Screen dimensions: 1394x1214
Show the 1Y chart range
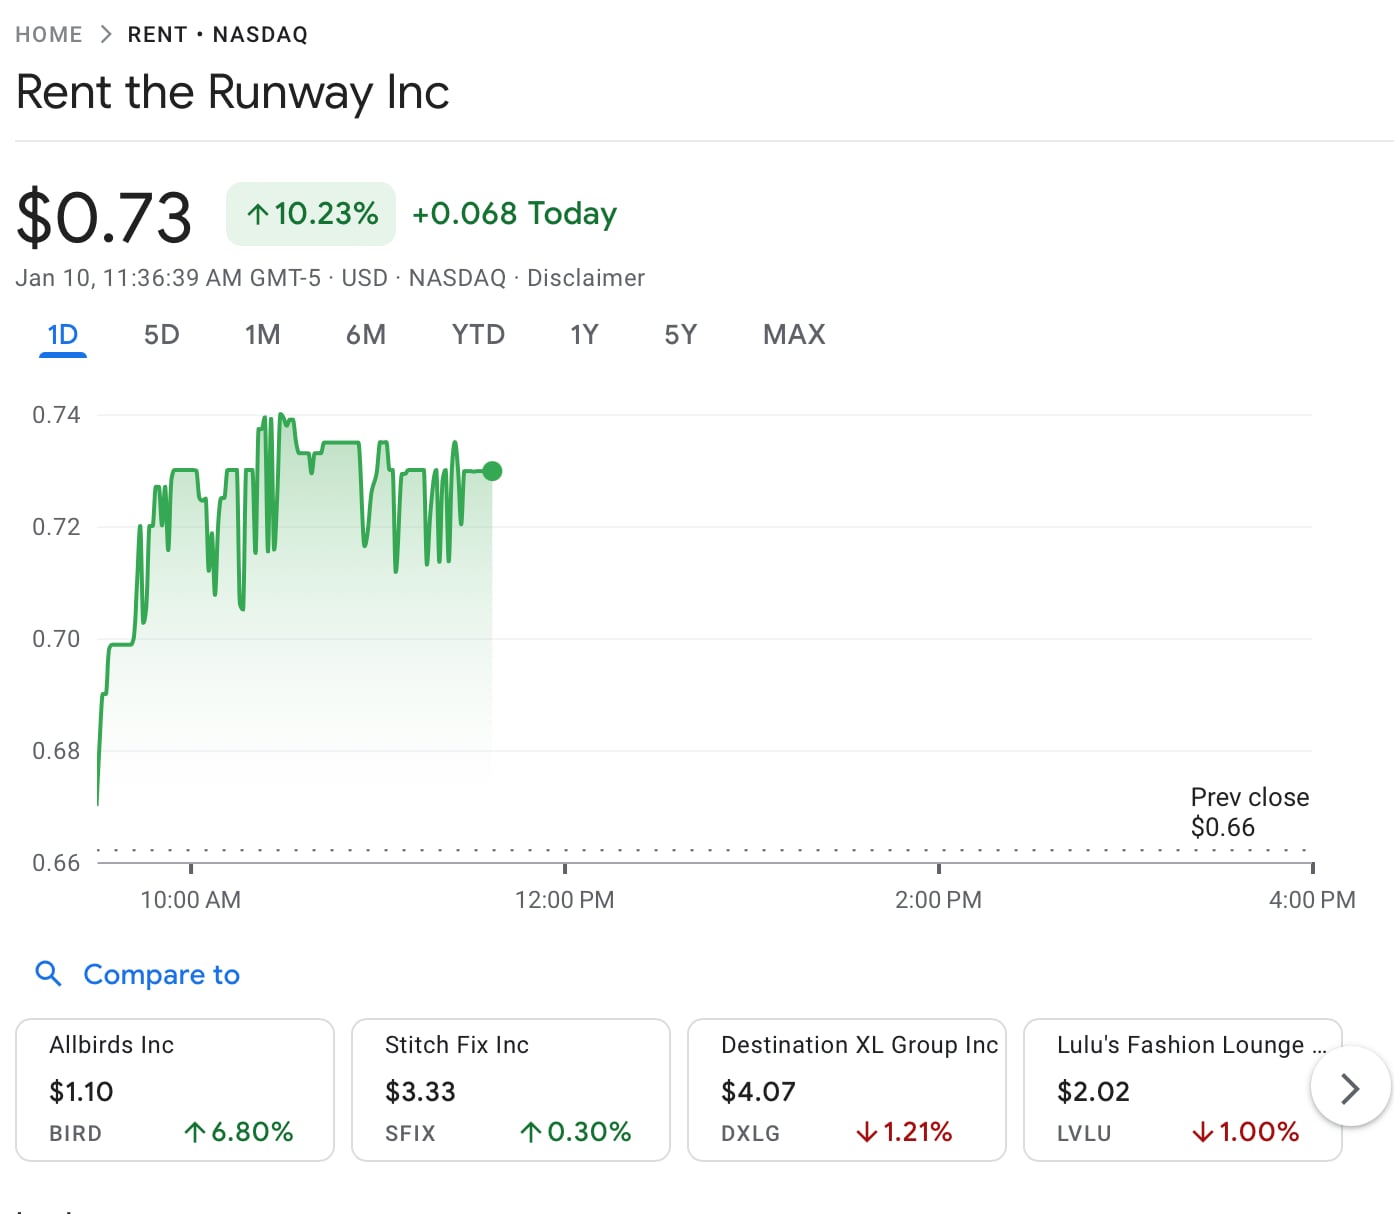[x=584, y=334]
